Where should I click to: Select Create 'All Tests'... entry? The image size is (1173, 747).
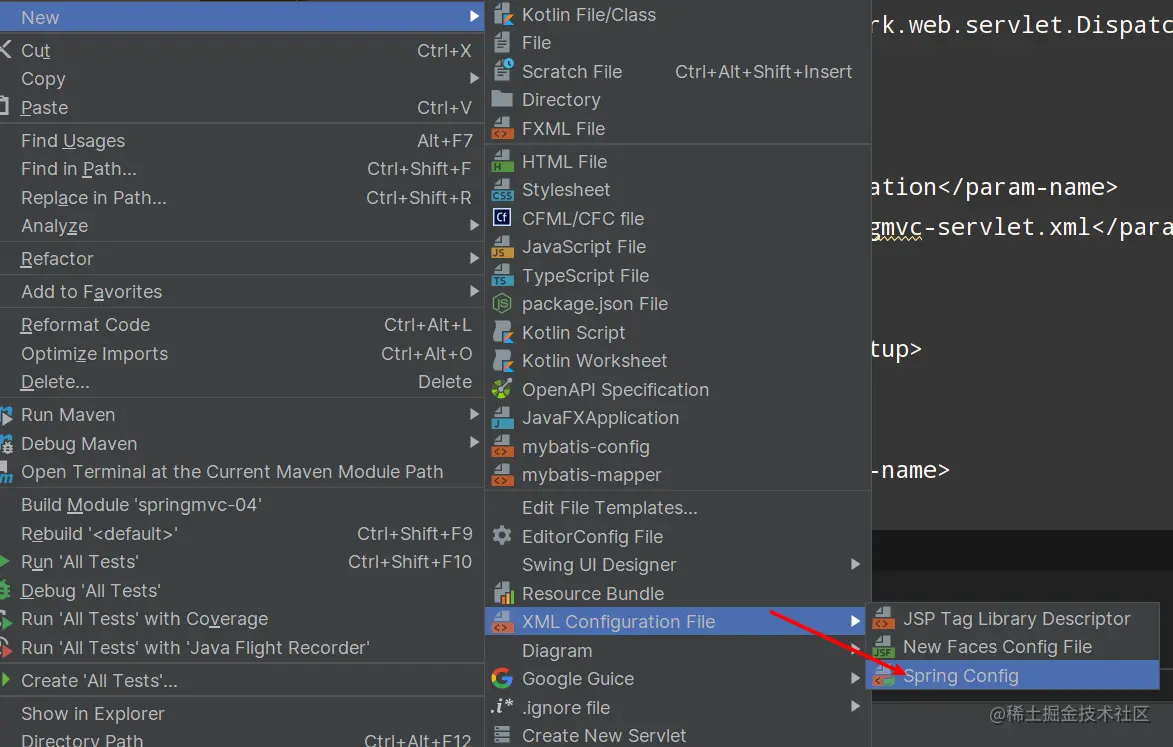tap(241, 681)
